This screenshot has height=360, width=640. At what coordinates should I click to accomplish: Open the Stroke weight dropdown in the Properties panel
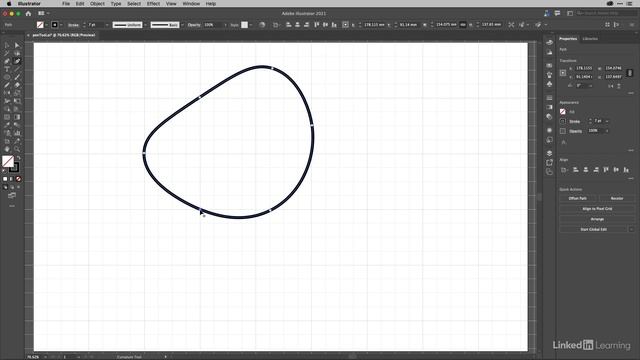[607, 121]
